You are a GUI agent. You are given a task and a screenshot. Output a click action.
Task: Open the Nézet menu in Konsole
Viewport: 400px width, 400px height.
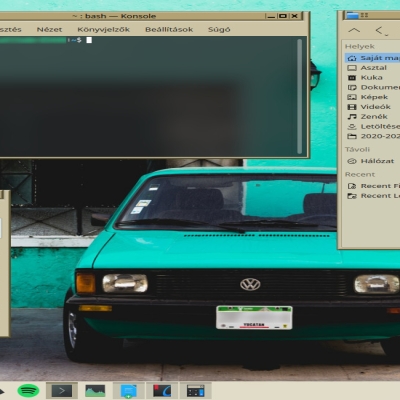[x=49, y=29]
